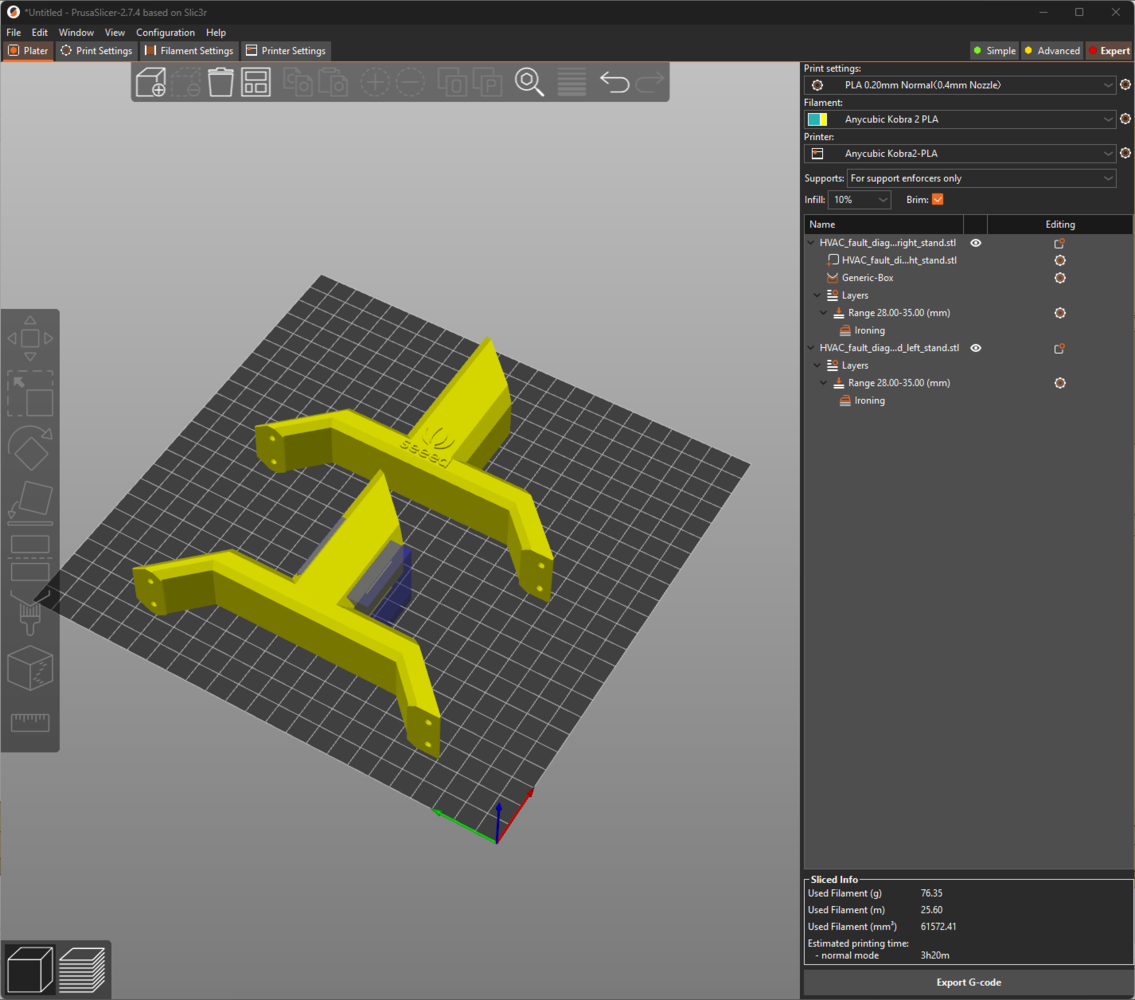Switch to sliced layers preview view
The height and width of the screenshot is (1000, 1135).
(x=82, y=968)
